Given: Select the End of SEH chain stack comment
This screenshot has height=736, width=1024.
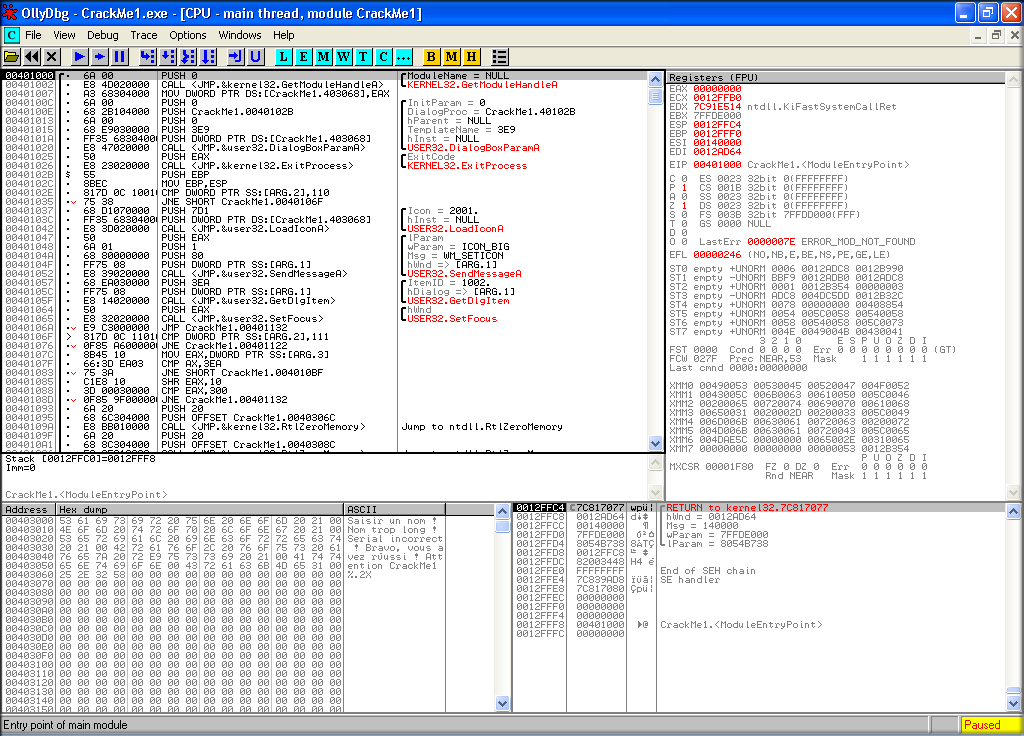Looking at the screenshot, I should (707, 571).
